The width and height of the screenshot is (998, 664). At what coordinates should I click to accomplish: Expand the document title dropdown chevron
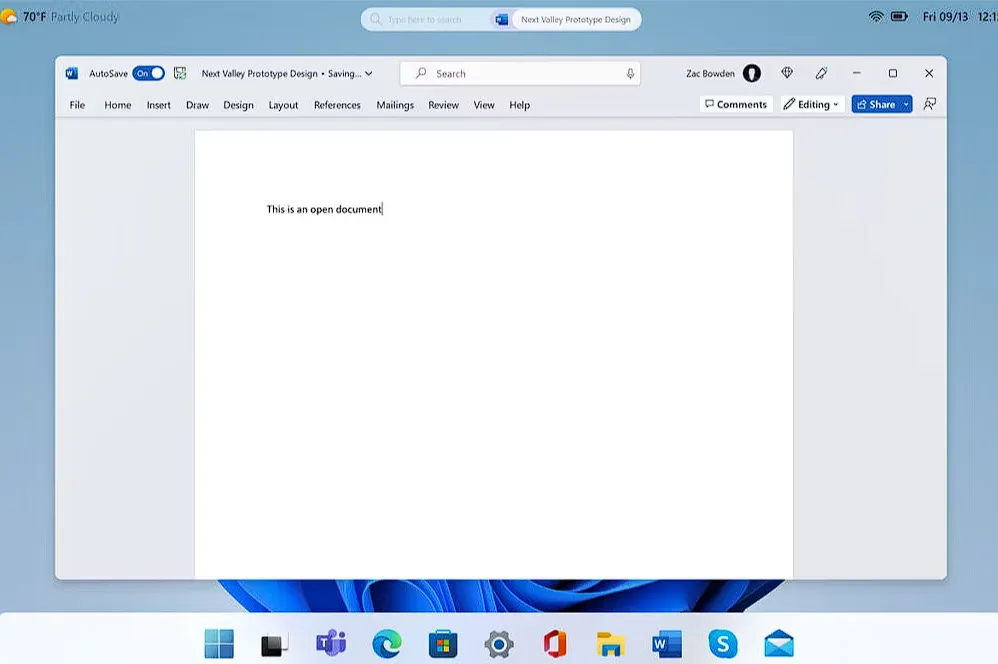[x=369, y=73]
